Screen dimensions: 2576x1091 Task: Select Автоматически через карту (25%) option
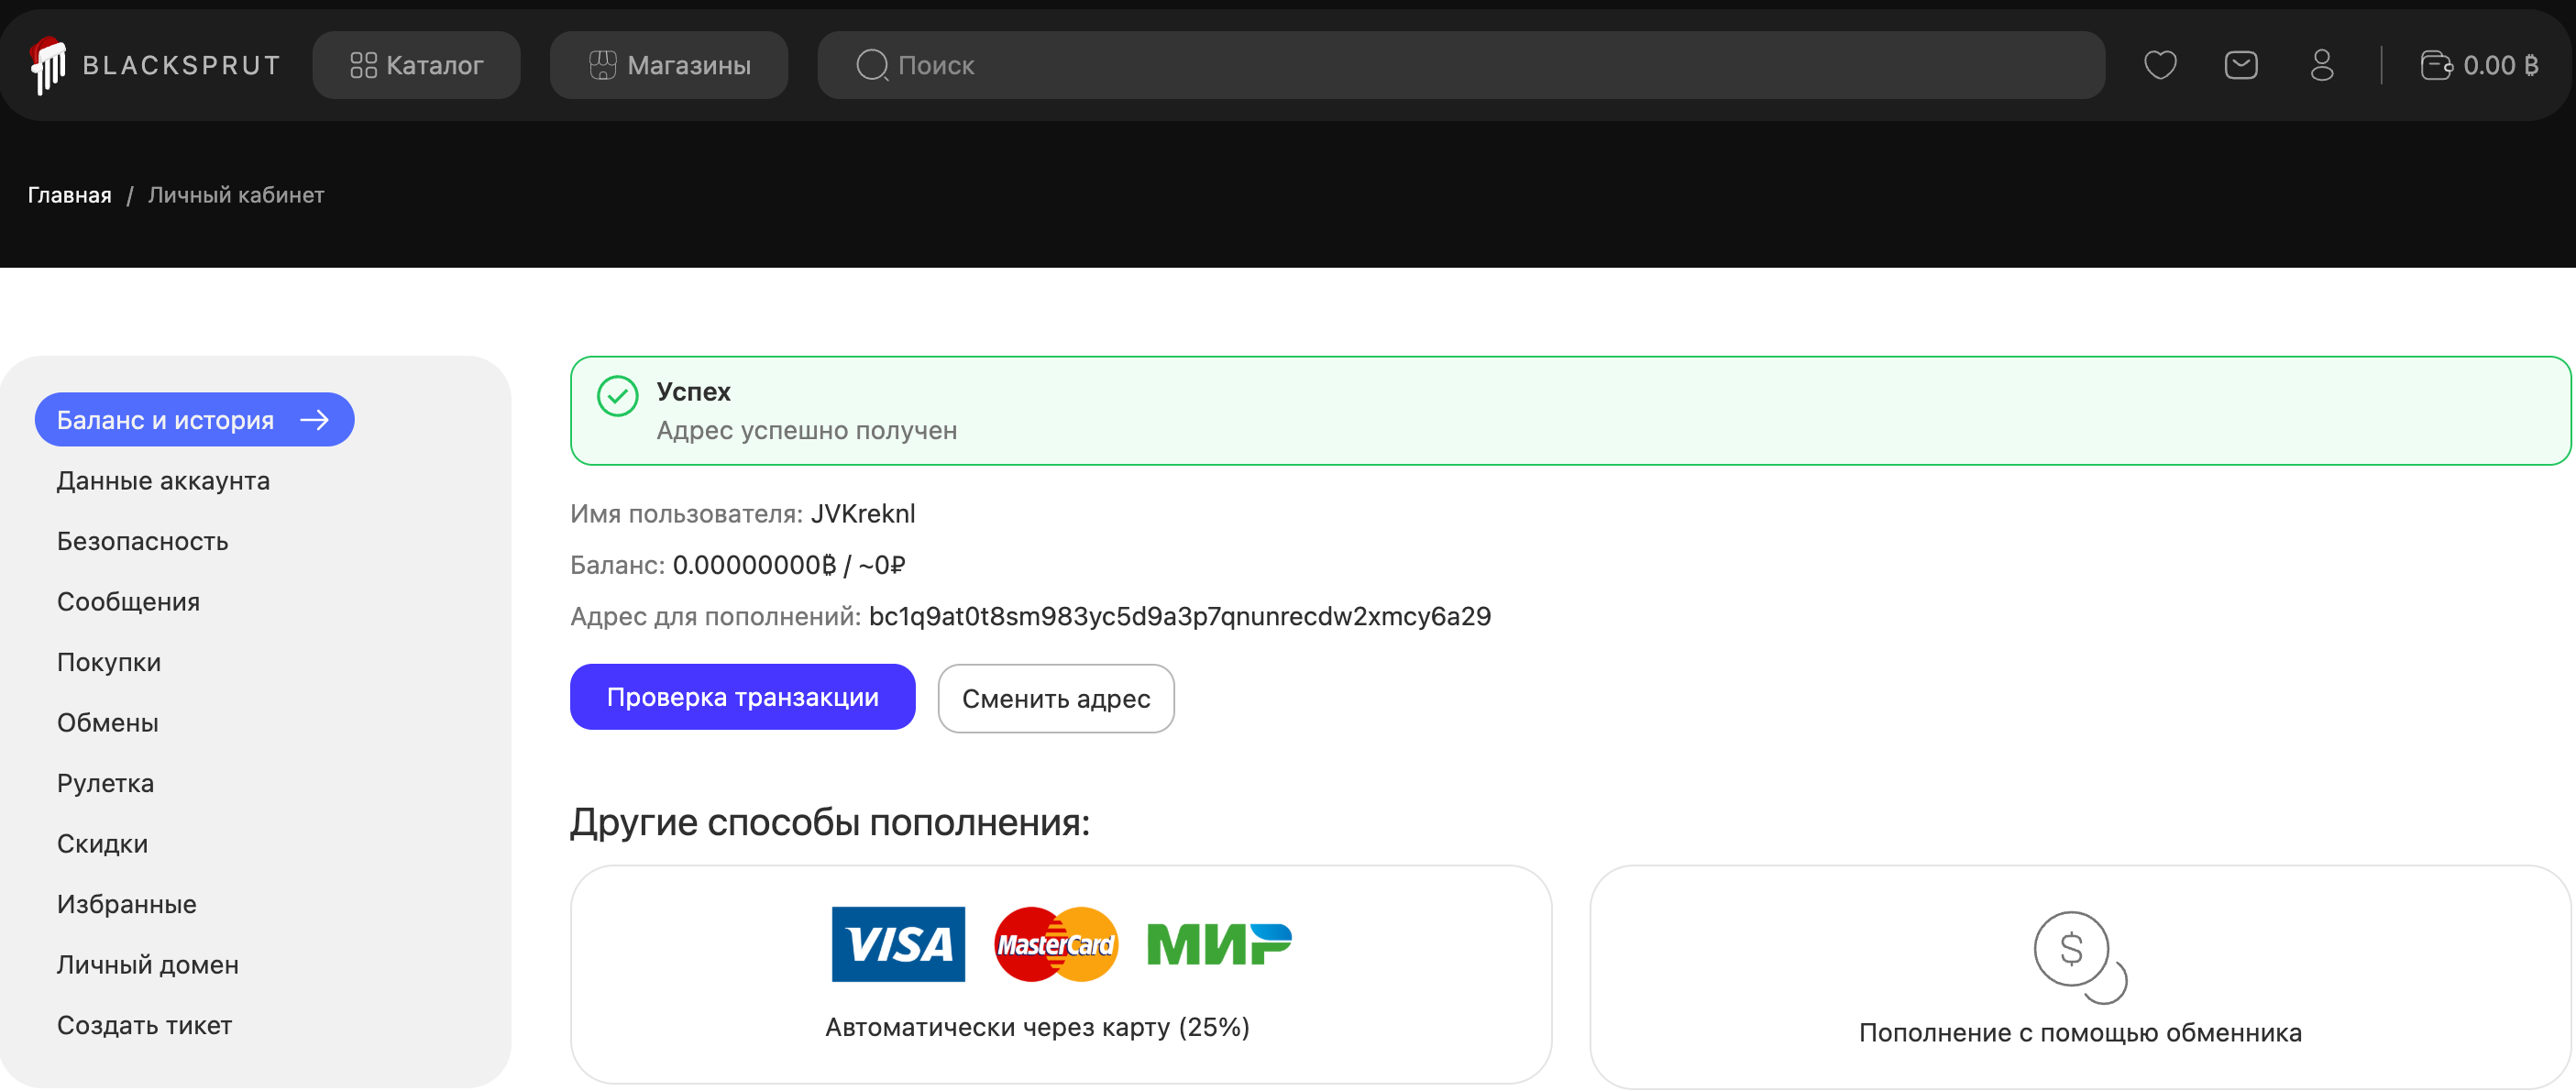point(1061,974)
